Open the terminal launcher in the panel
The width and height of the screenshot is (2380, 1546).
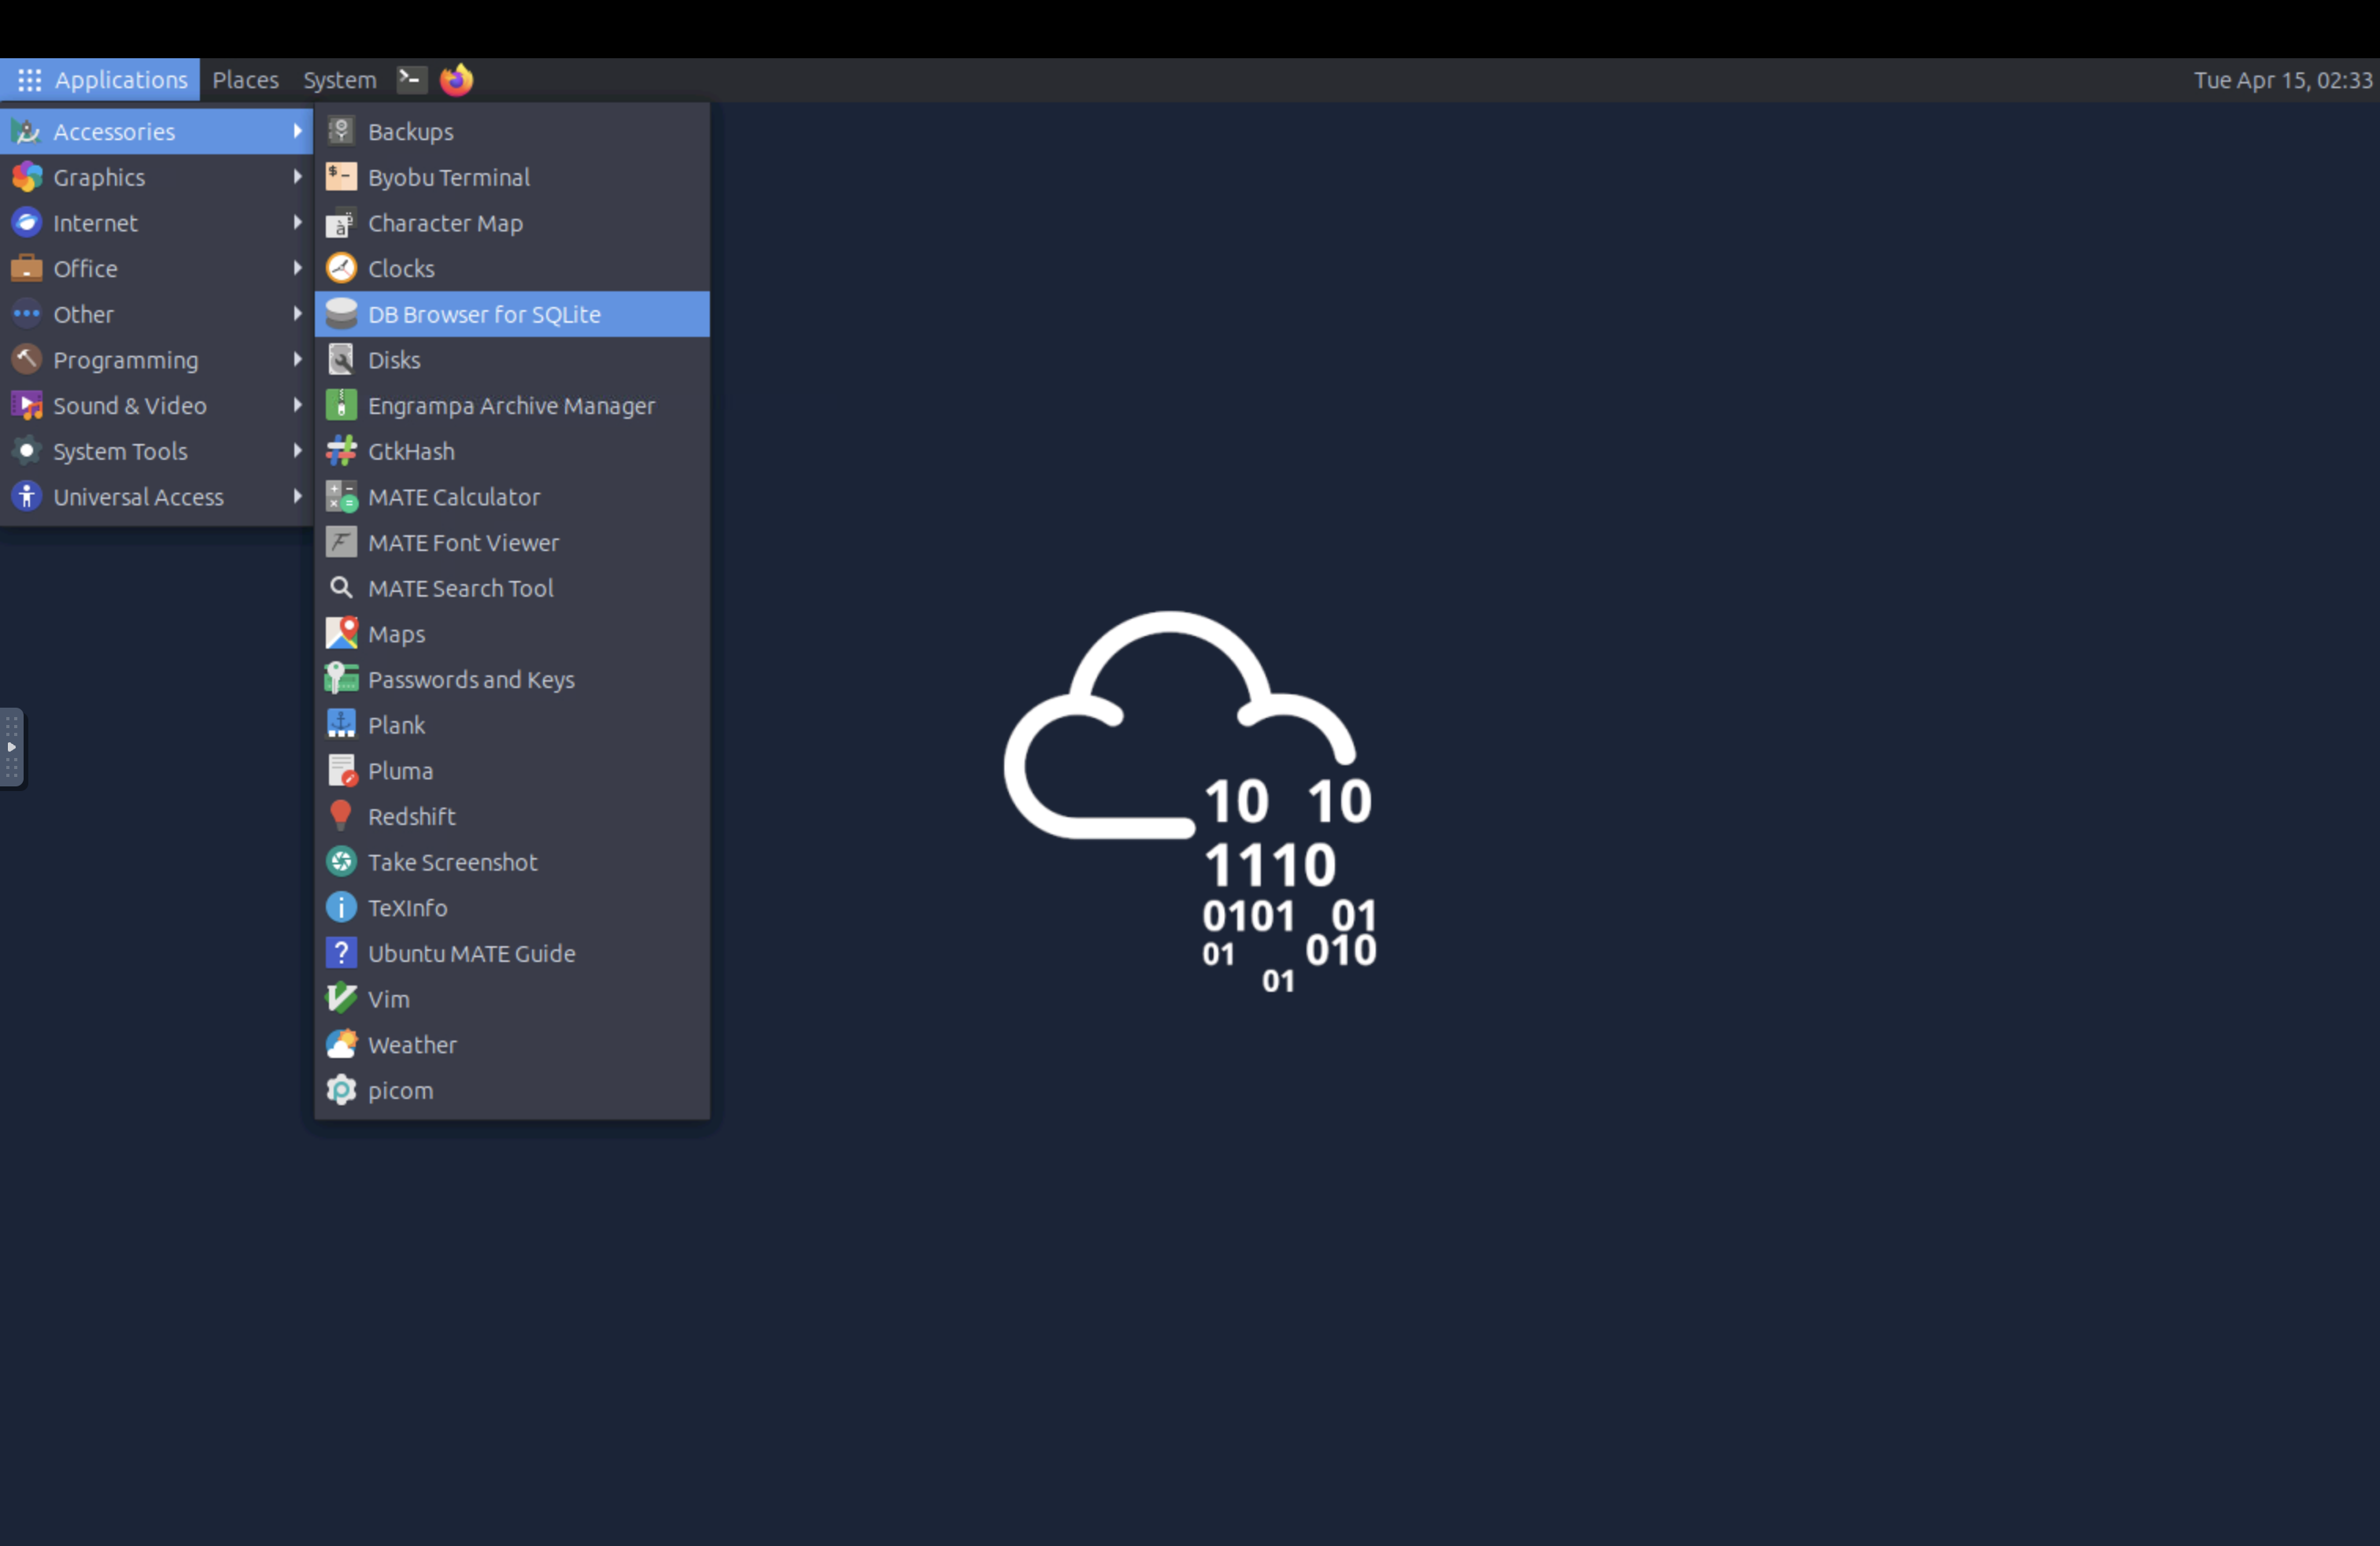tap(411, 79)
